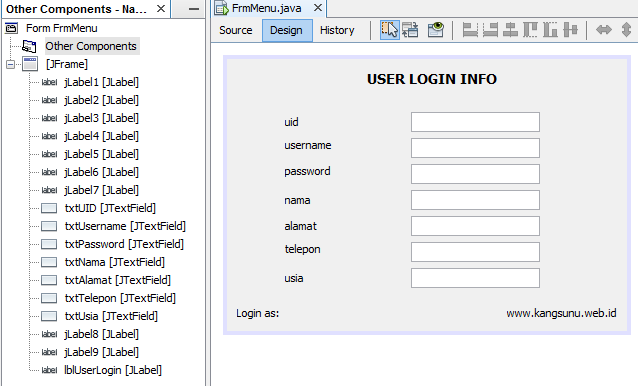Image resolution: width=638 pixels, height=386 pixels.
Task: Select the 'password' form label
Action: [307, 171]
